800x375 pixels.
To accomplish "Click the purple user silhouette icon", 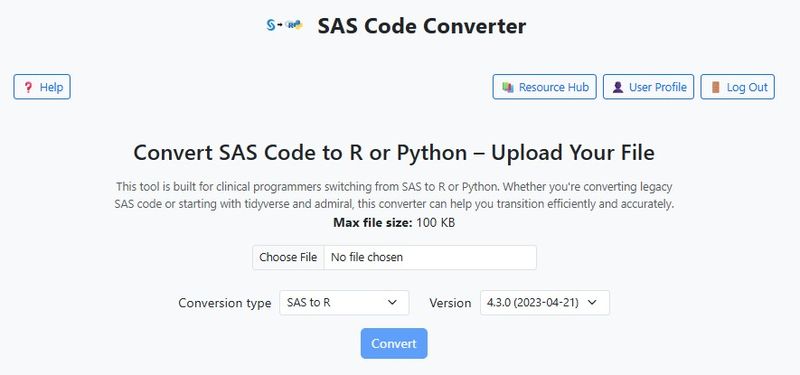I will (618, 87).
